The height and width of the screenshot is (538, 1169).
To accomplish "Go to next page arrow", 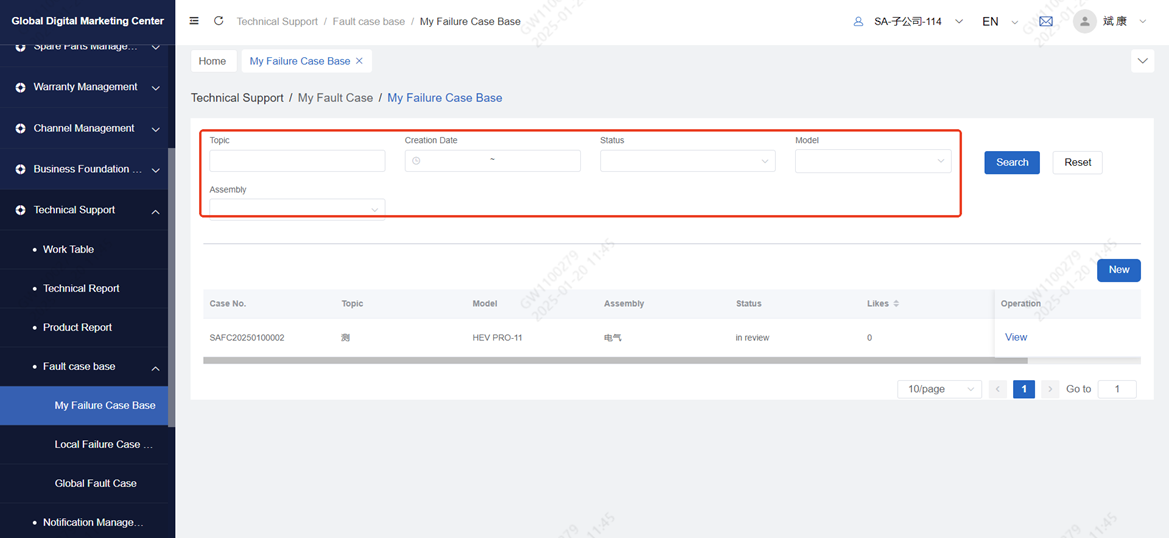I will tap(1050, 389).
